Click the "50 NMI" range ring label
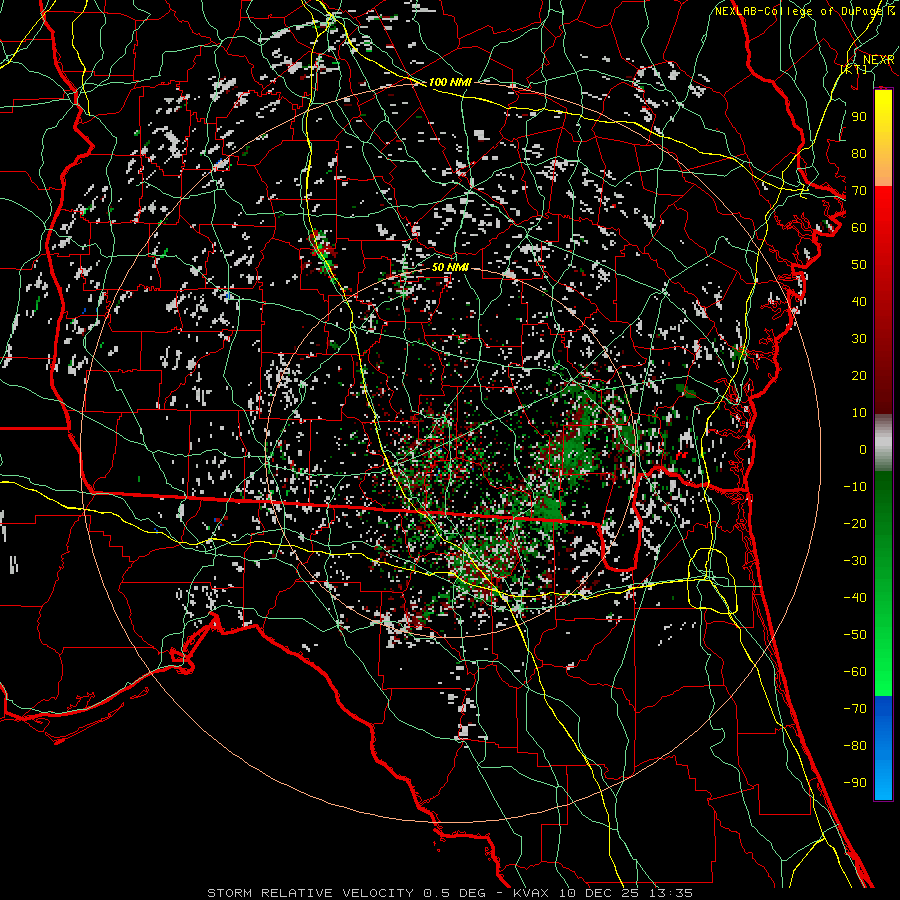Screen dimensions: 900x900 pyautogui.click(x=450, y=267)
